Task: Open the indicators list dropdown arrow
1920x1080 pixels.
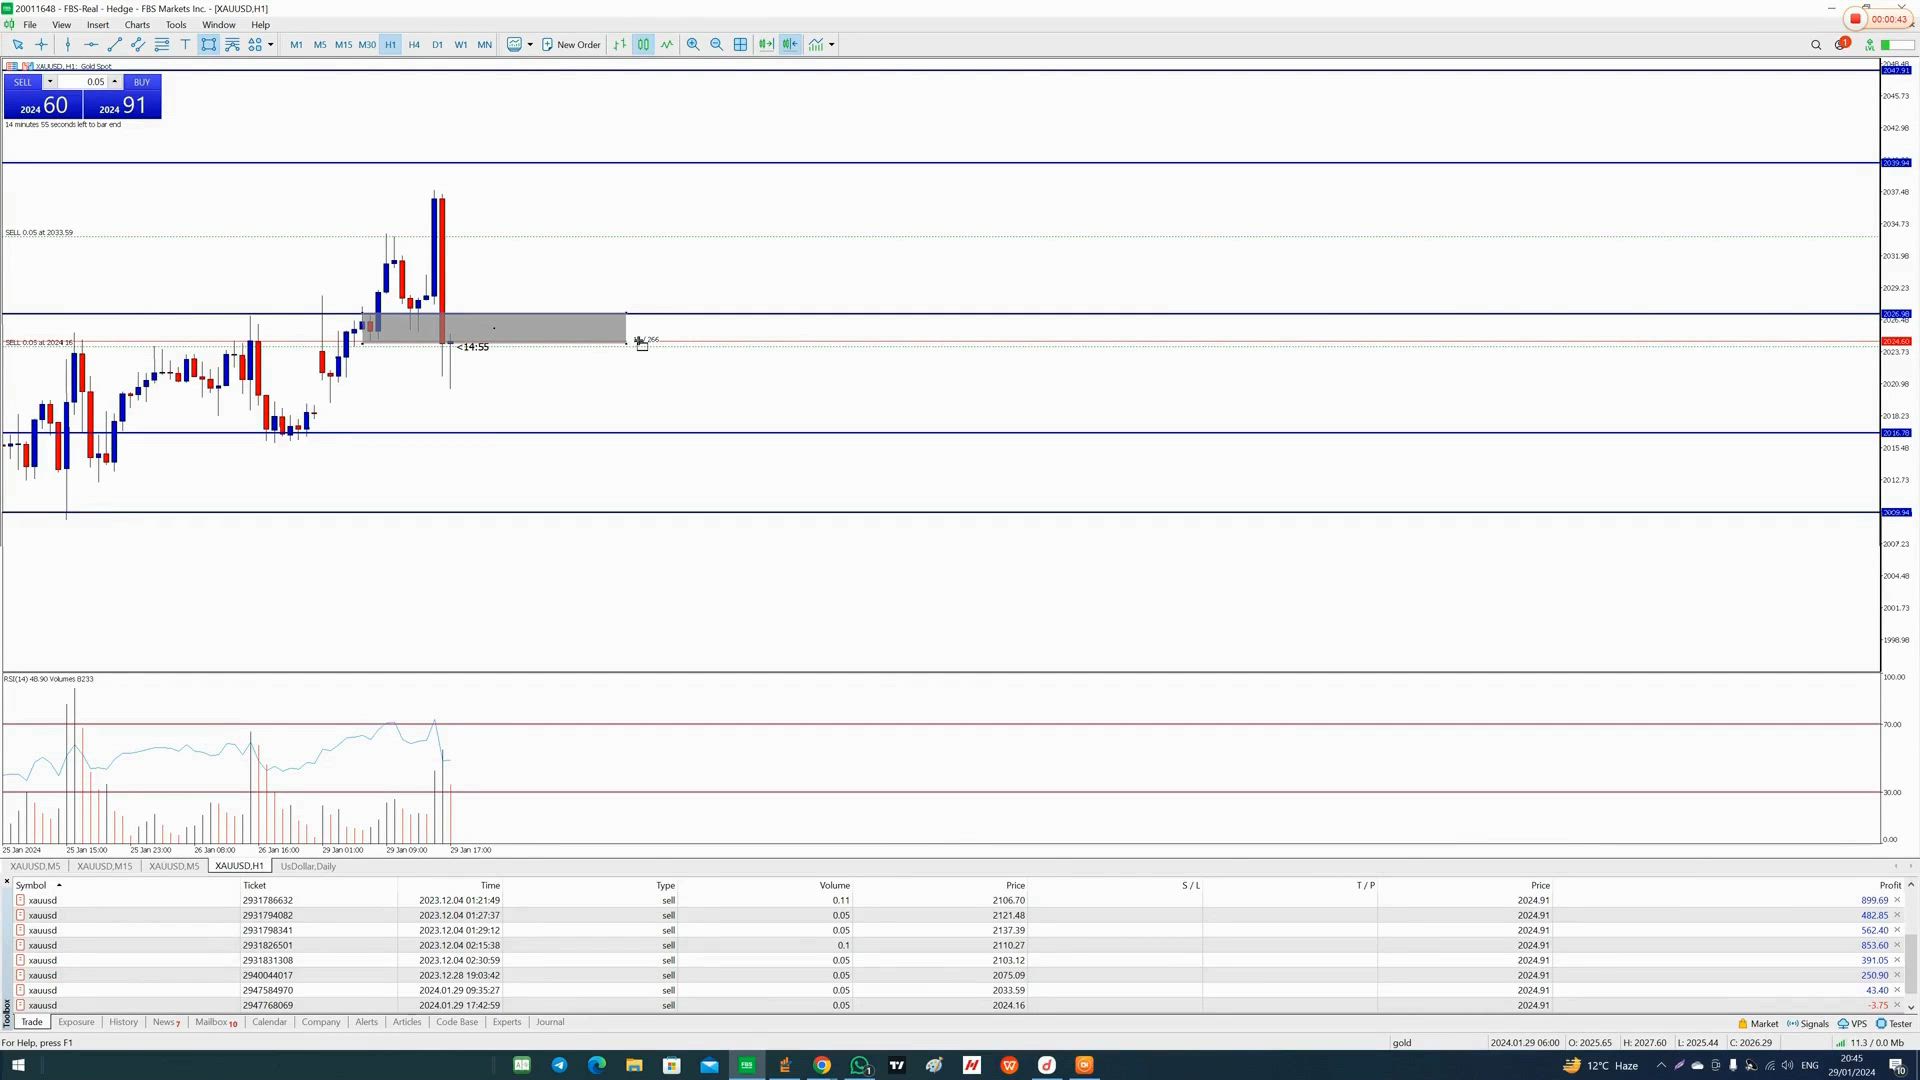Action: (x=832, y=44)
